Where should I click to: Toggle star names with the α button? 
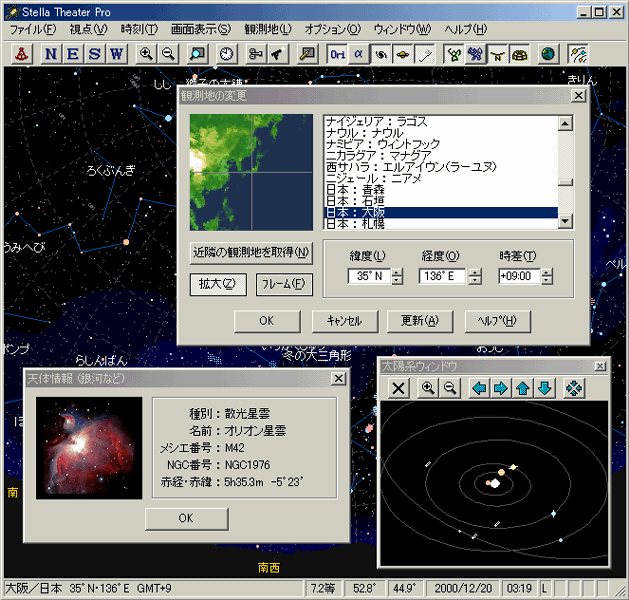(x=359, y=54)
